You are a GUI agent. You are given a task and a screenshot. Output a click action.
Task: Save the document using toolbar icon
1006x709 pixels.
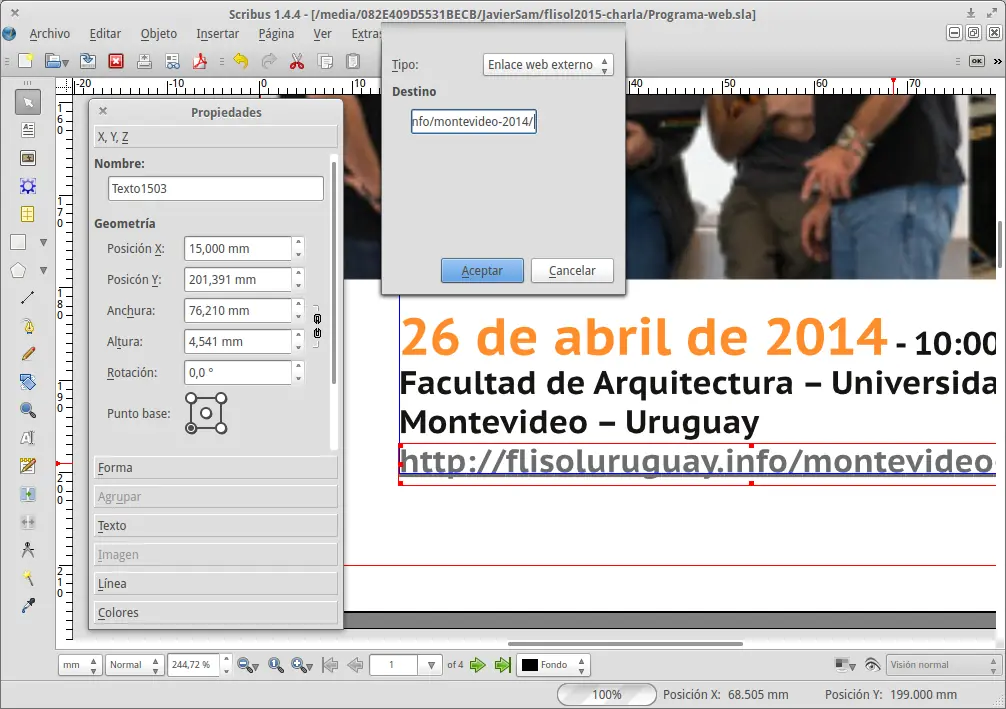click(x=88, y=61)
